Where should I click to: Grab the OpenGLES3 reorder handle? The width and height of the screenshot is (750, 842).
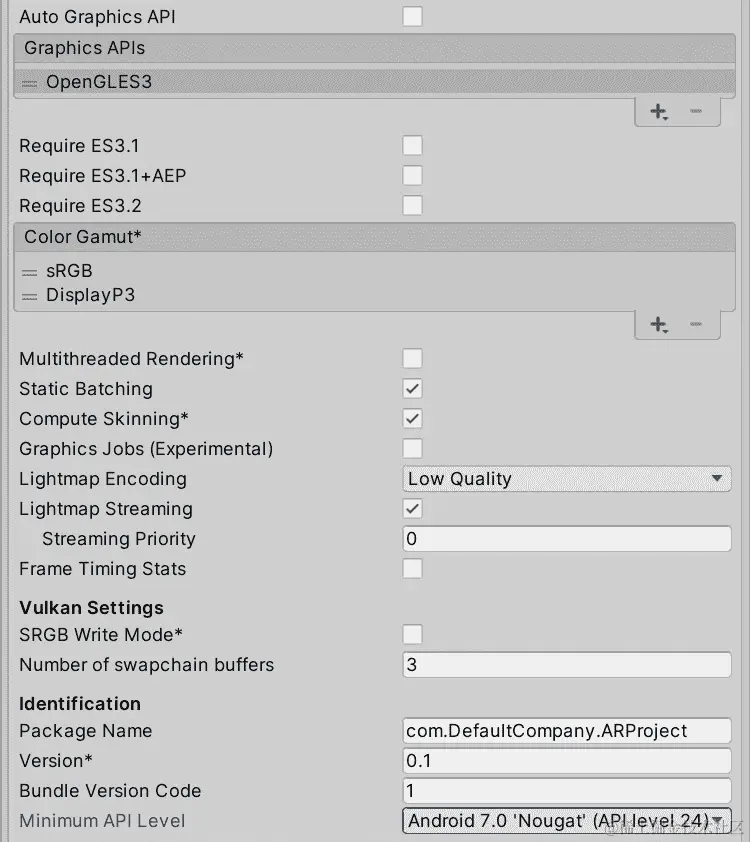click(30, 83)
